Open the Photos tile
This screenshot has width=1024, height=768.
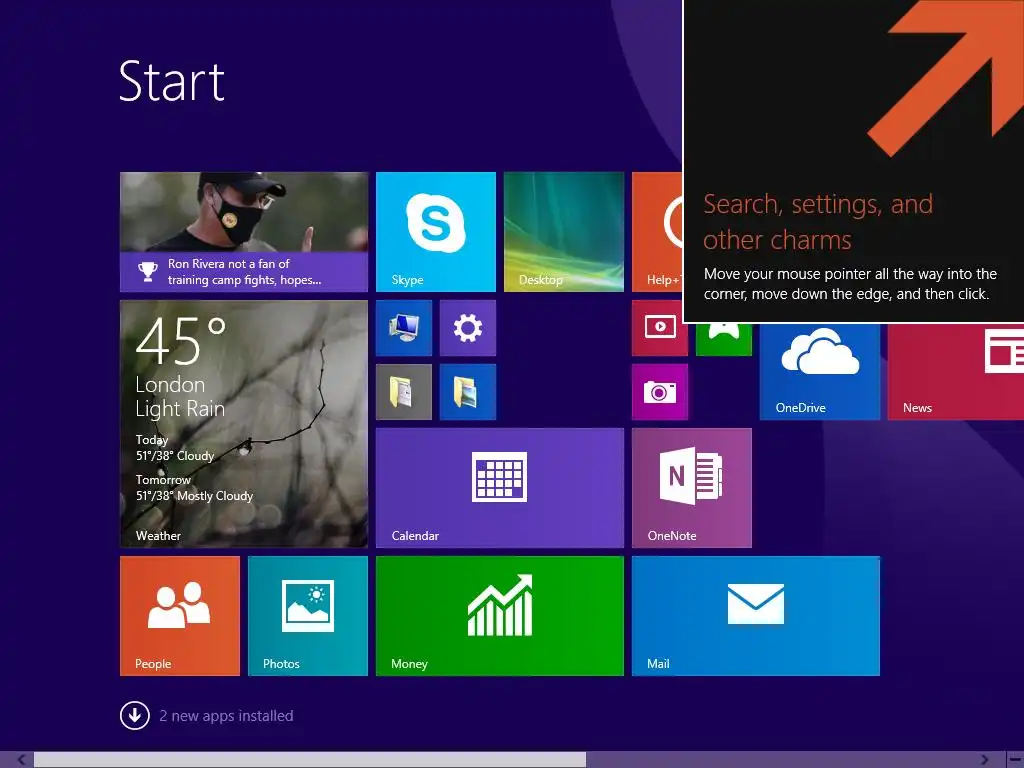pyautogui.click(x=308, y=616)
